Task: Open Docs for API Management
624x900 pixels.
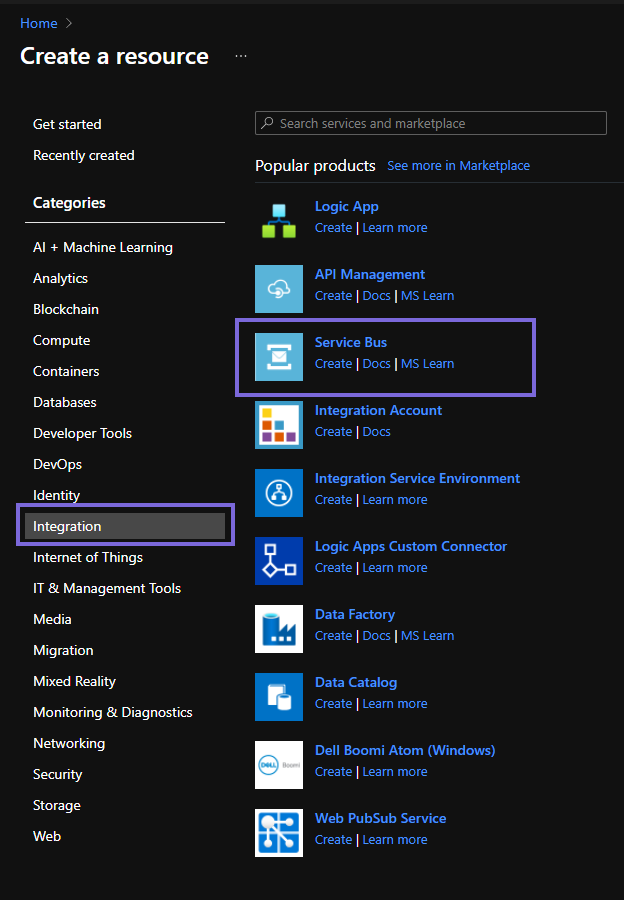Action: 377,296
